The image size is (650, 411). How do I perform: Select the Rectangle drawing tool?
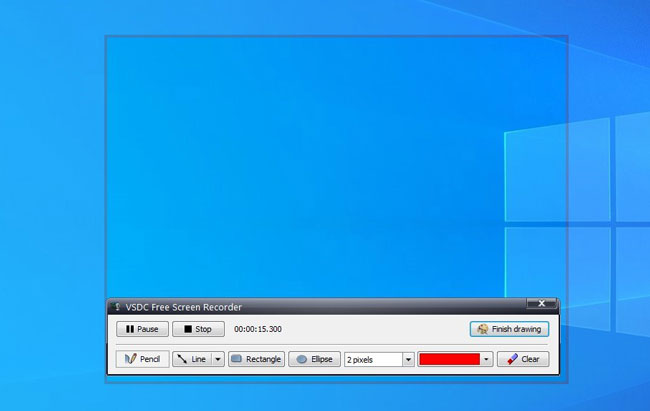point(256,359)
